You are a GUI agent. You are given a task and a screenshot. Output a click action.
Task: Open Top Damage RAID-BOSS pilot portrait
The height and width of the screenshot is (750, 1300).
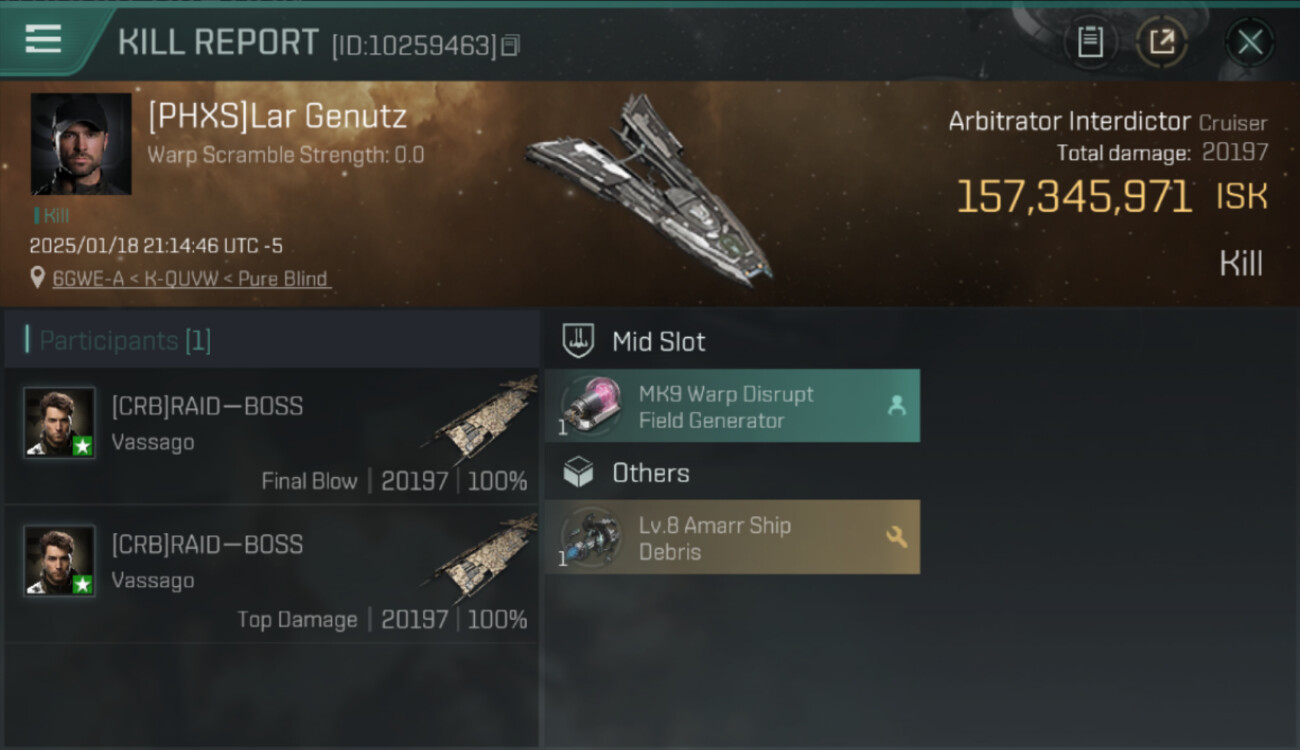(x=60, y=560)
